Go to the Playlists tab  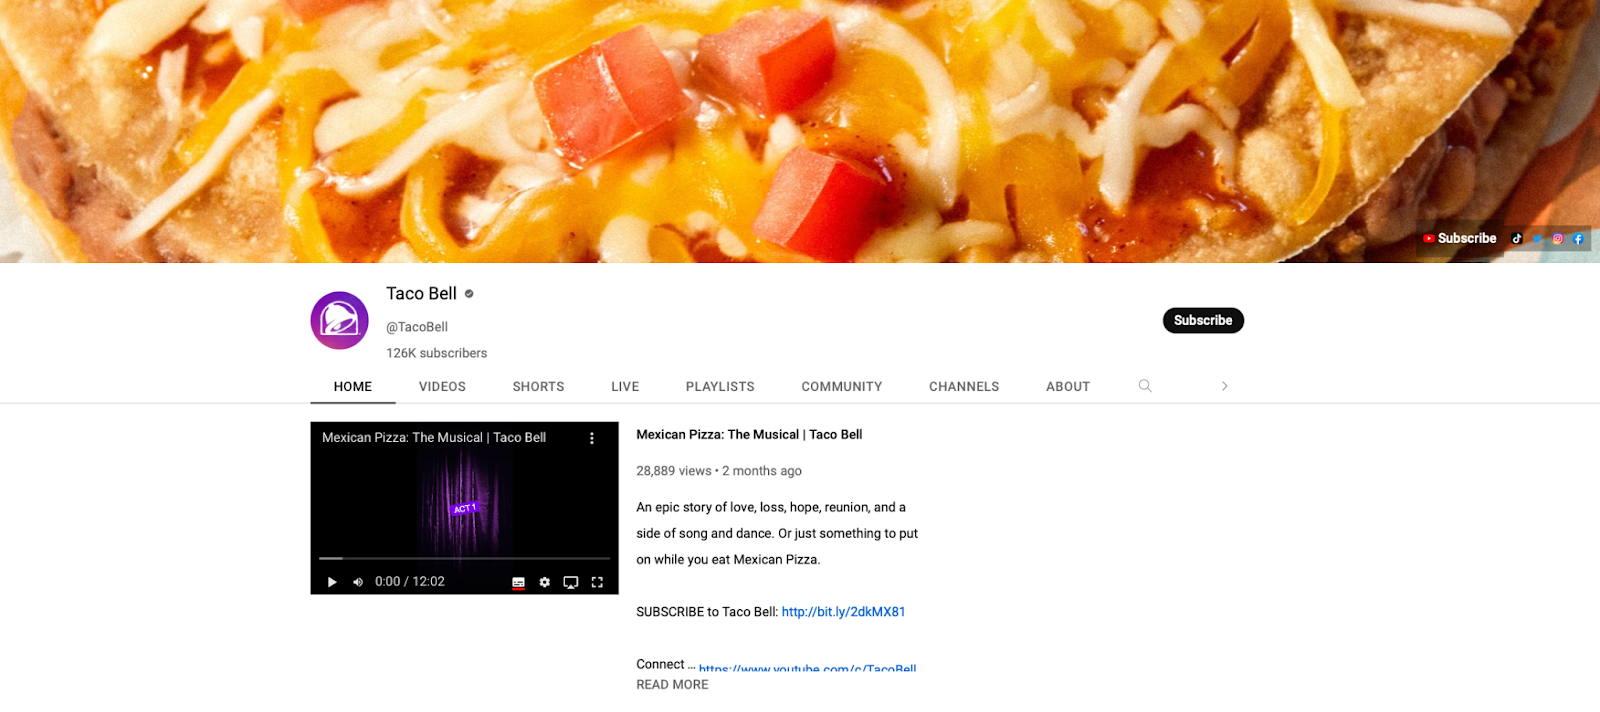coord(720,386)
